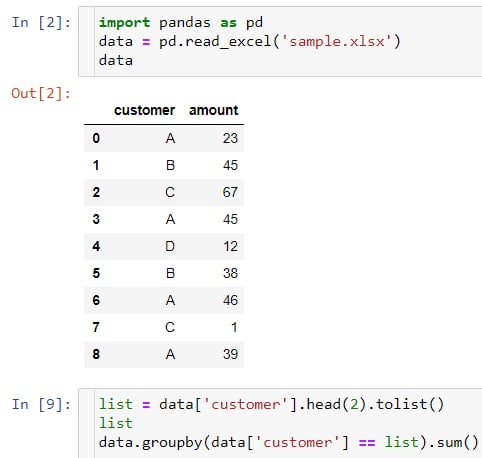Select the row index 7 cell
The height and width of the screenshot is (458, 482).
click(x=96, y=327)
